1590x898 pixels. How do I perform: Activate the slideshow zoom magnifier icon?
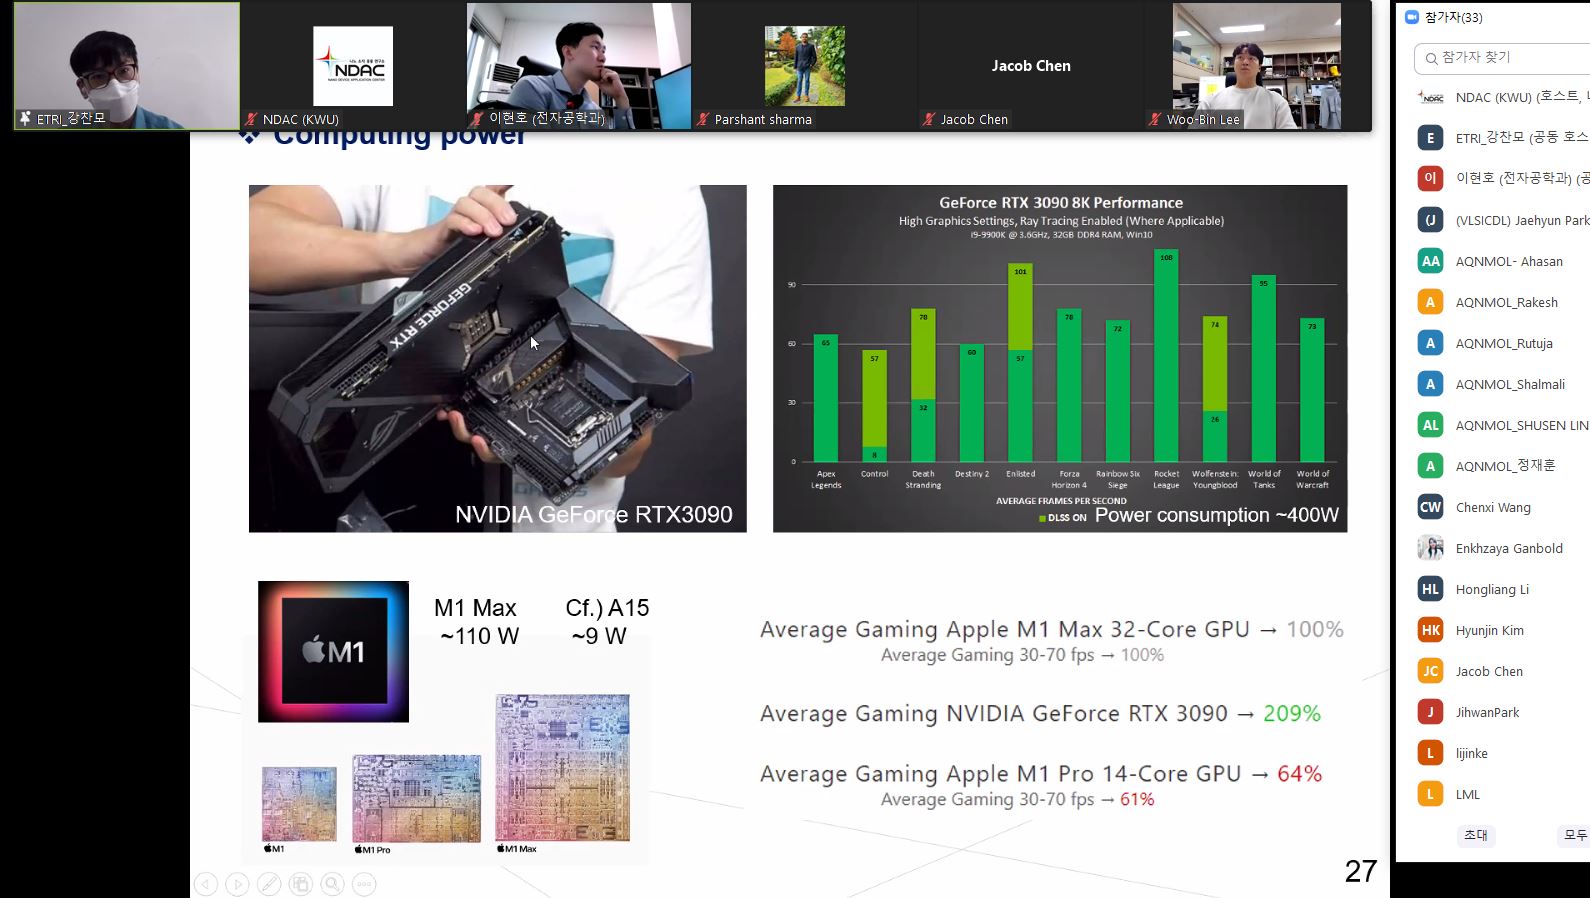[x=333, y=884]
